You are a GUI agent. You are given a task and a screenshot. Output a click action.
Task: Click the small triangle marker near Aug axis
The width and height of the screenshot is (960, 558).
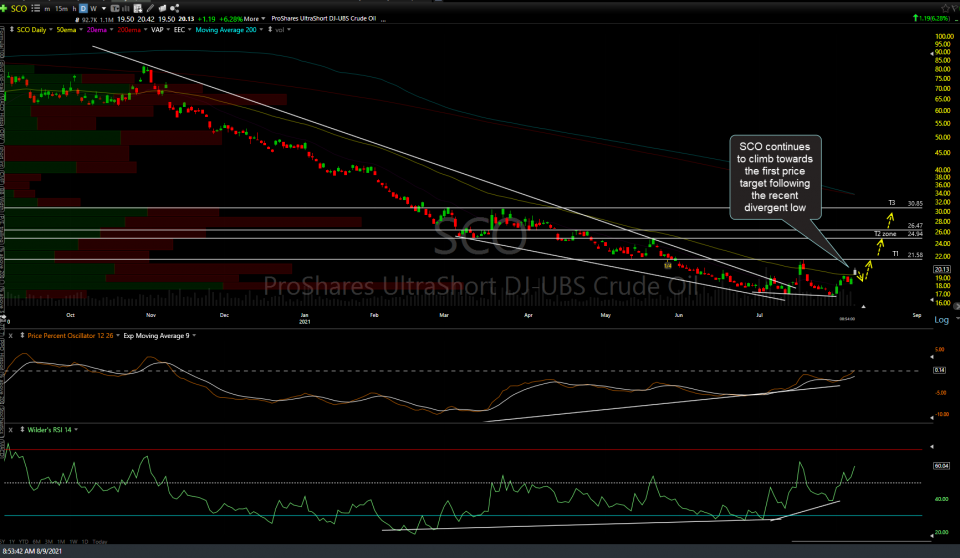[x=863, y=306]
